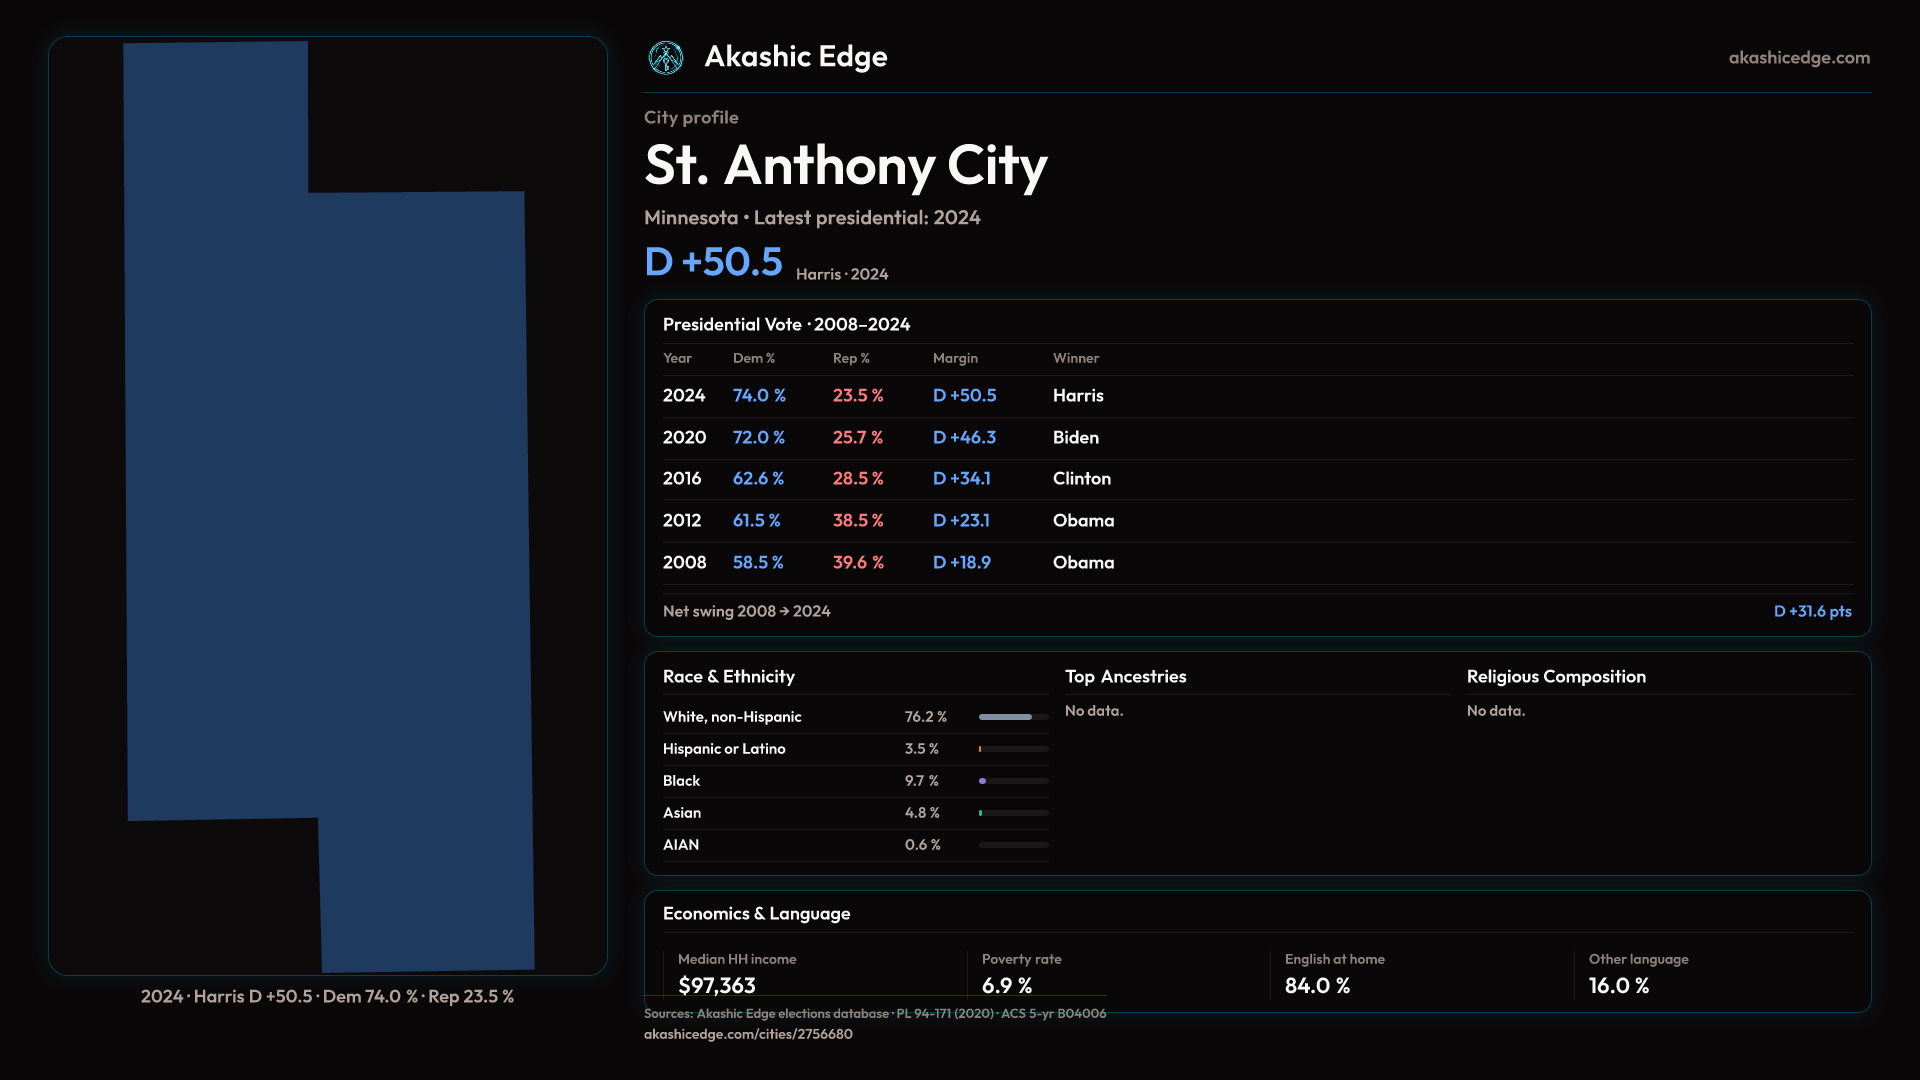The width and height of the screenshot is (1920, 1080).
Task: Click the Hispanic or Latino row
Action: (724, 749)
